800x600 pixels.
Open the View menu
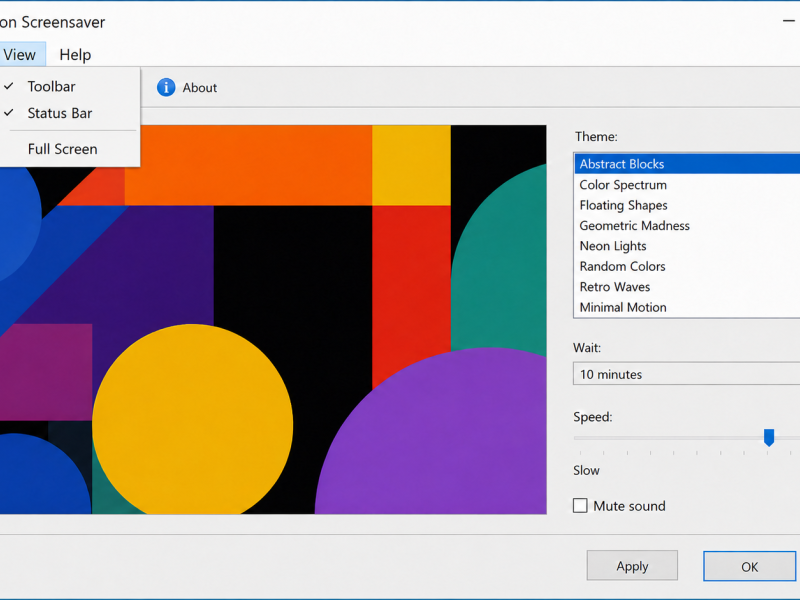click(20, 55)
